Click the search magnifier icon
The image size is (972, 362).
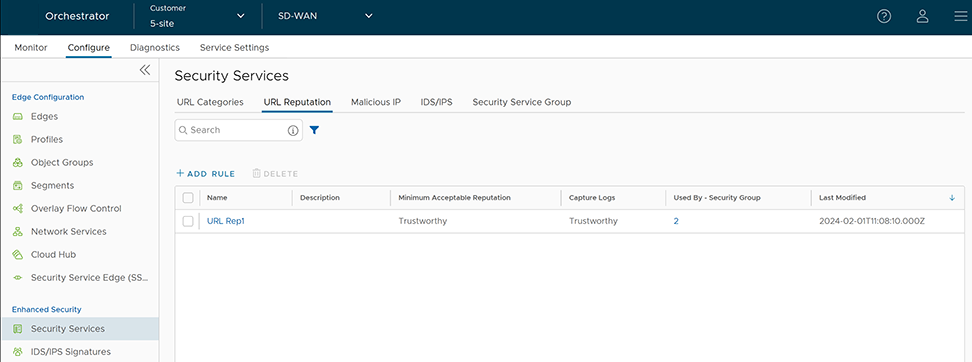[x=183, y=130]
